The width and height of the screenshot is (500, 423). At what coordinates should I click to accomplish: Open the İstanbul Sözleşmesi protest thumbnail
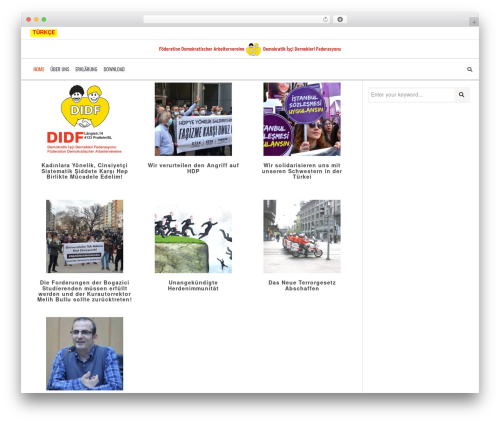[302, 119]
